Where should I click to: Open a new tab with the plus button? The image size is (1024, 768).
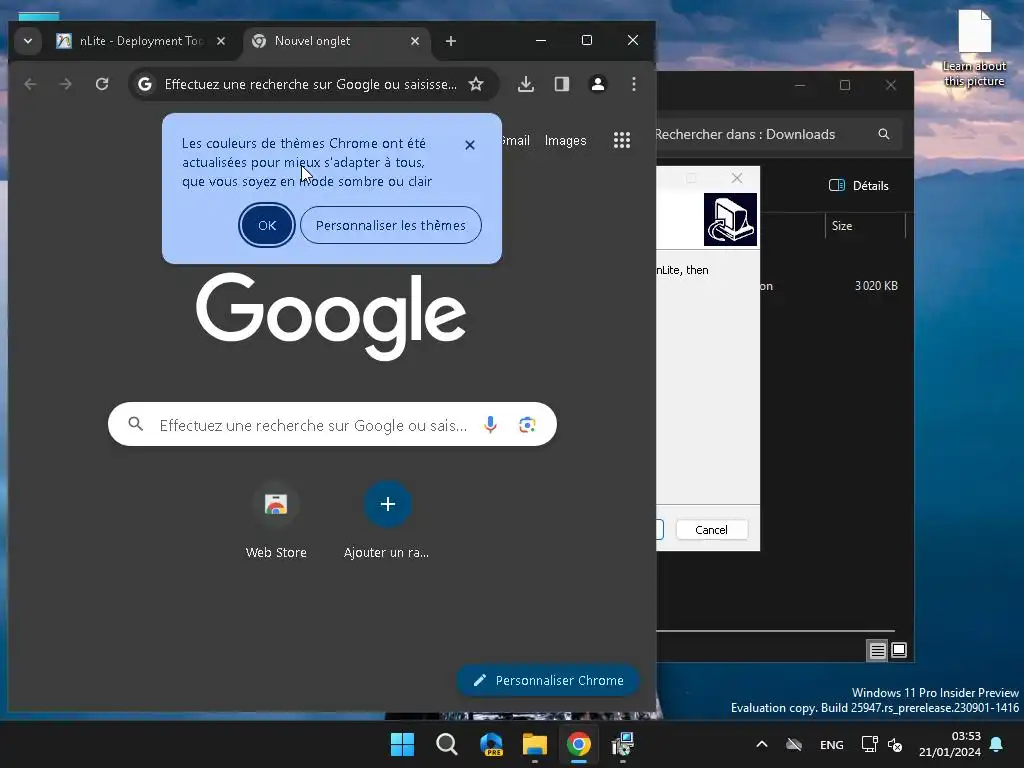(x=451, y=41)
